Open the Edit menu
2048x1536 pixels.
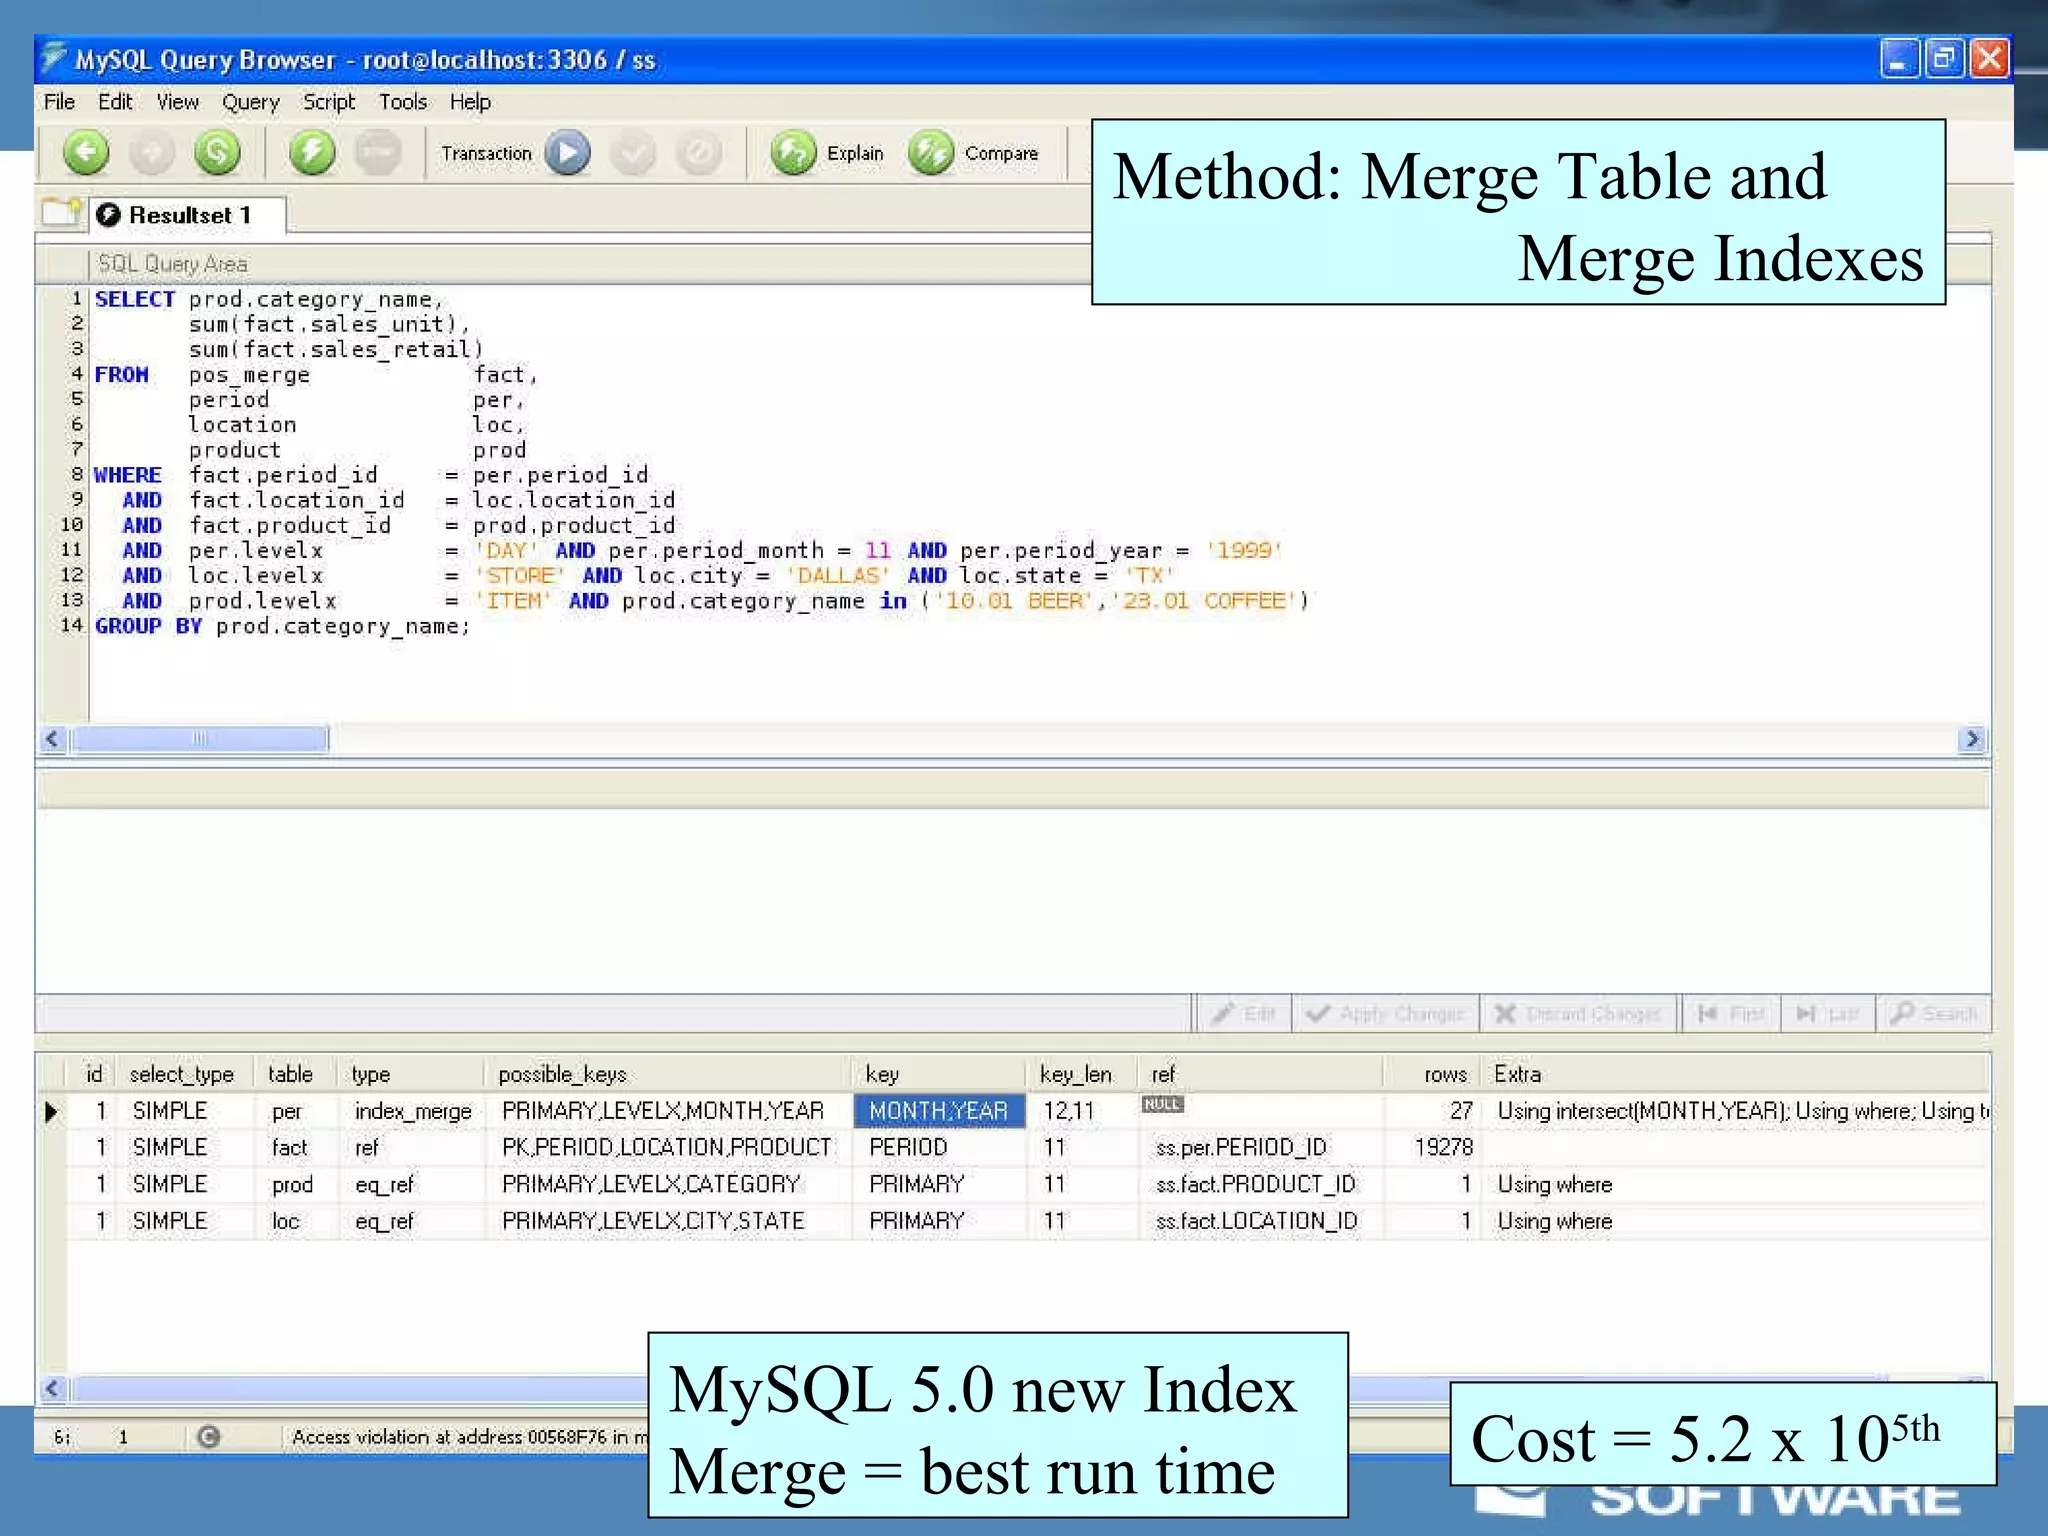tap(115, 102)
